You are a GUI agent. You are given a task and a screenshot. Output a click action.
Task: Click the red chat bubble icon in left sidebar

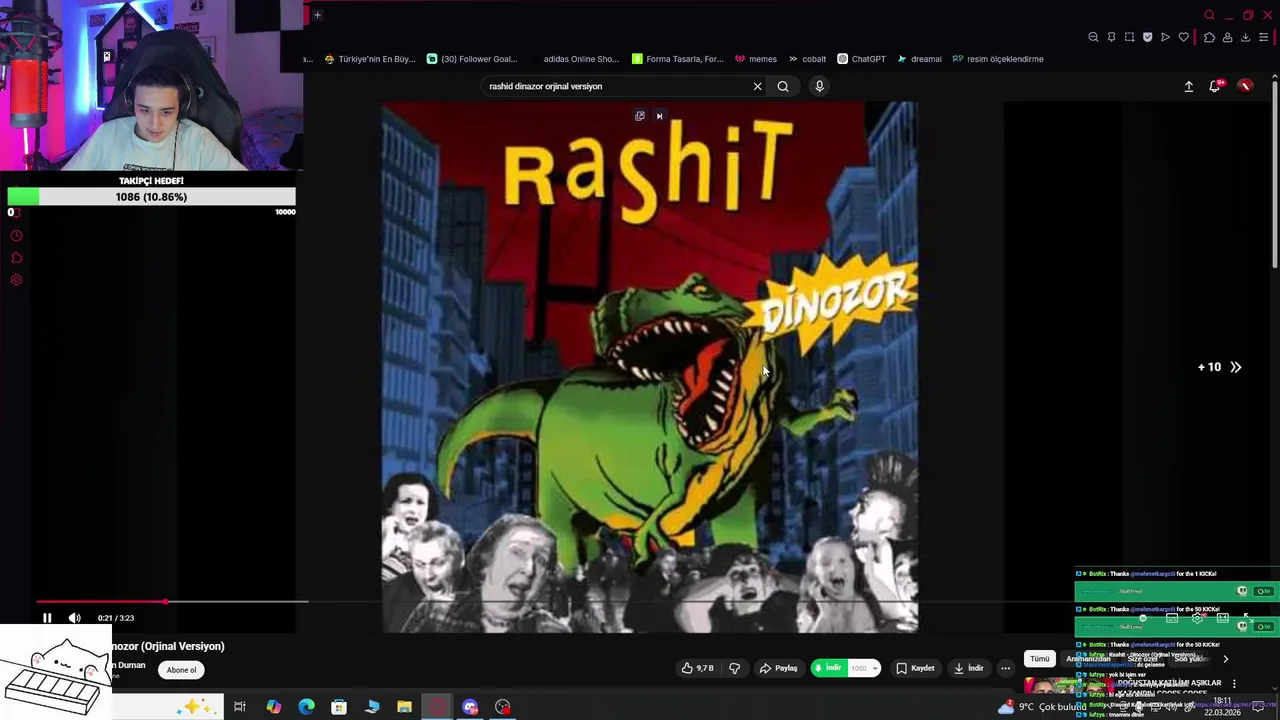[x=16, y=258]
